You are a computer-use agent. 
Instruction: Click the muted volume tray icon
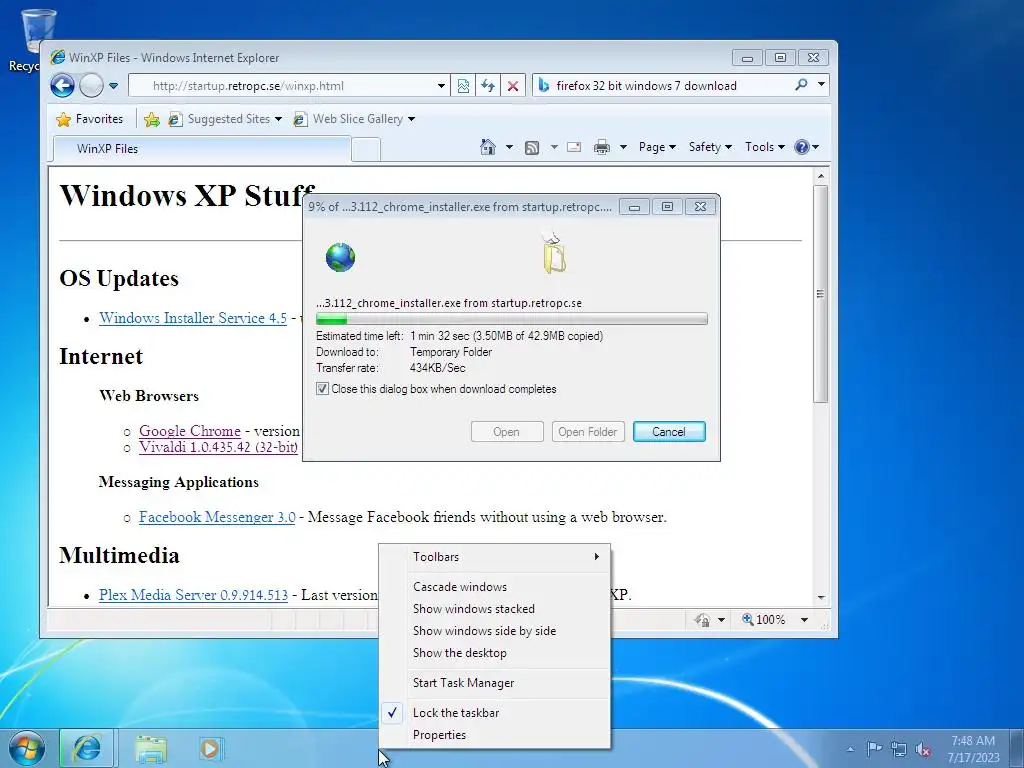pos(923,749)
